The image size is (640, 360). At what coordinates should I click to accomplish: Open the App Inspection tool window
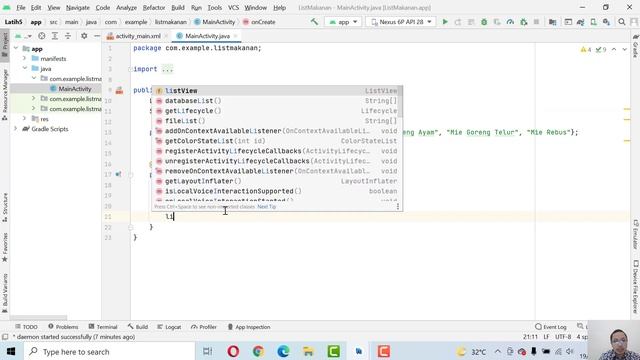[249, 327]
